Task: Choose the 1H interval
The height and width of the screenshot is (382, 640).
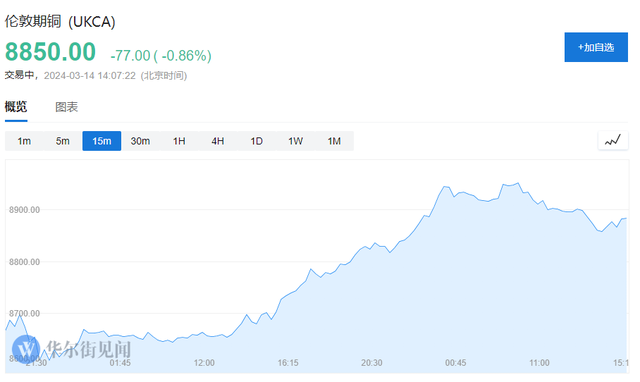Action: (179, 141)
